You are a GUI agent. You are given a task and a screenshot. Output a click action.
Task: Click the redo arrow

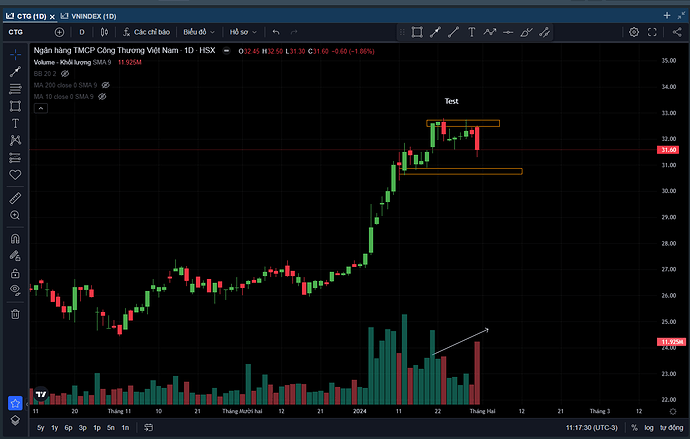tap(294, 32)
